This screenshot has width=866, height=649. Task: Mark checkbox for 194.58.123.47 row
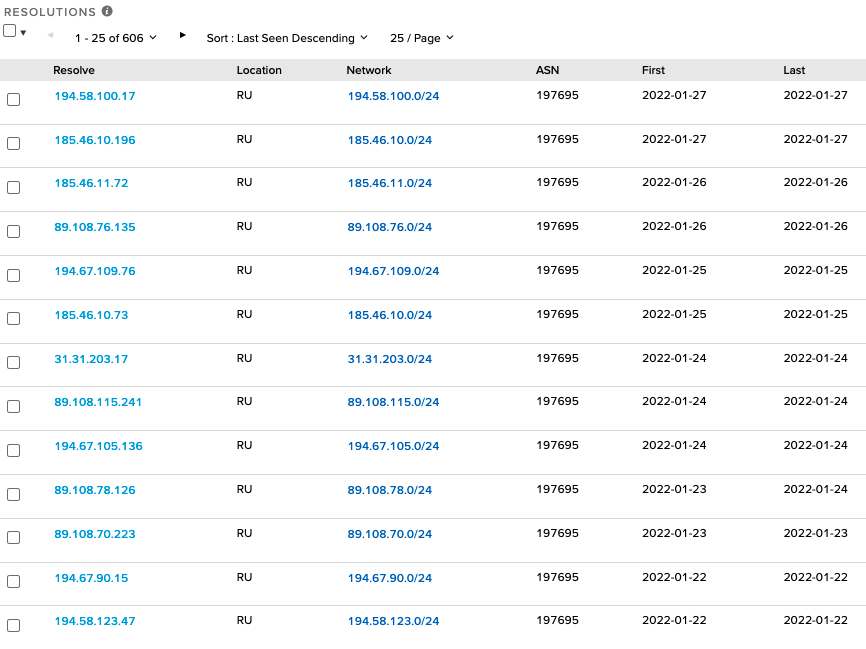pos(13,625)
